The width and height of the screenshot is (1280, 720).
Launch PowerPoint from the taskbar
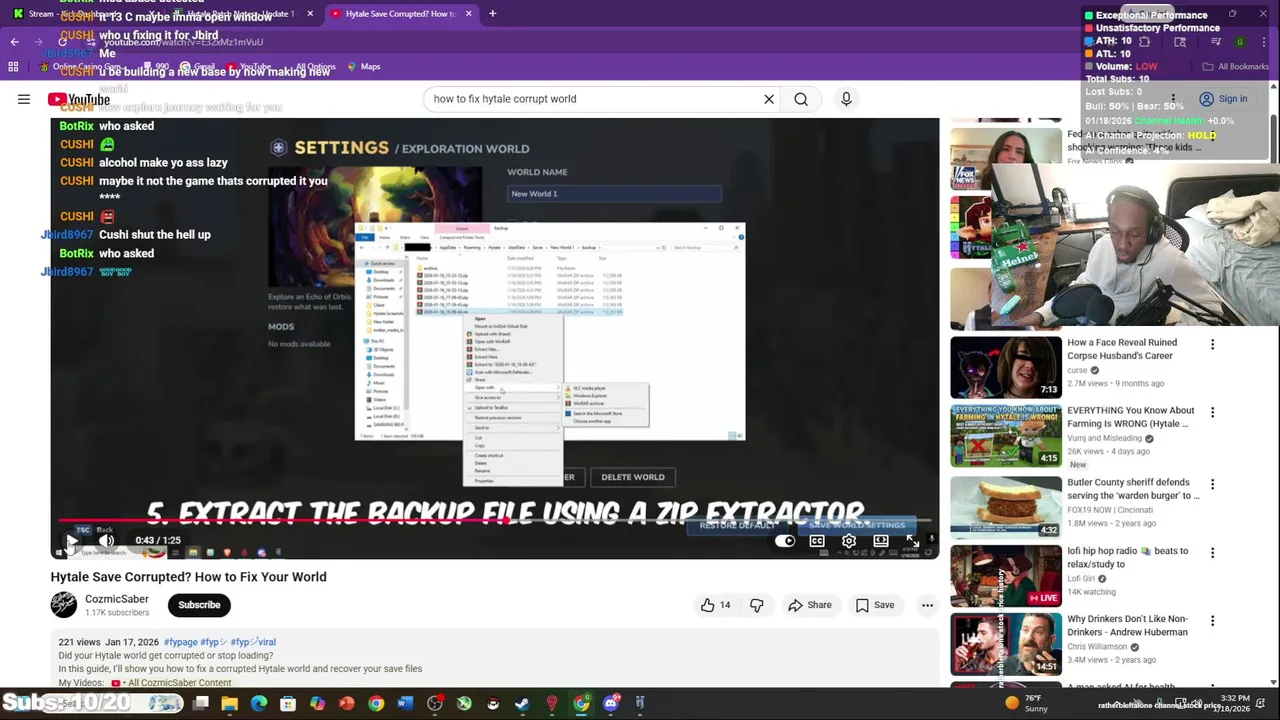346,704
